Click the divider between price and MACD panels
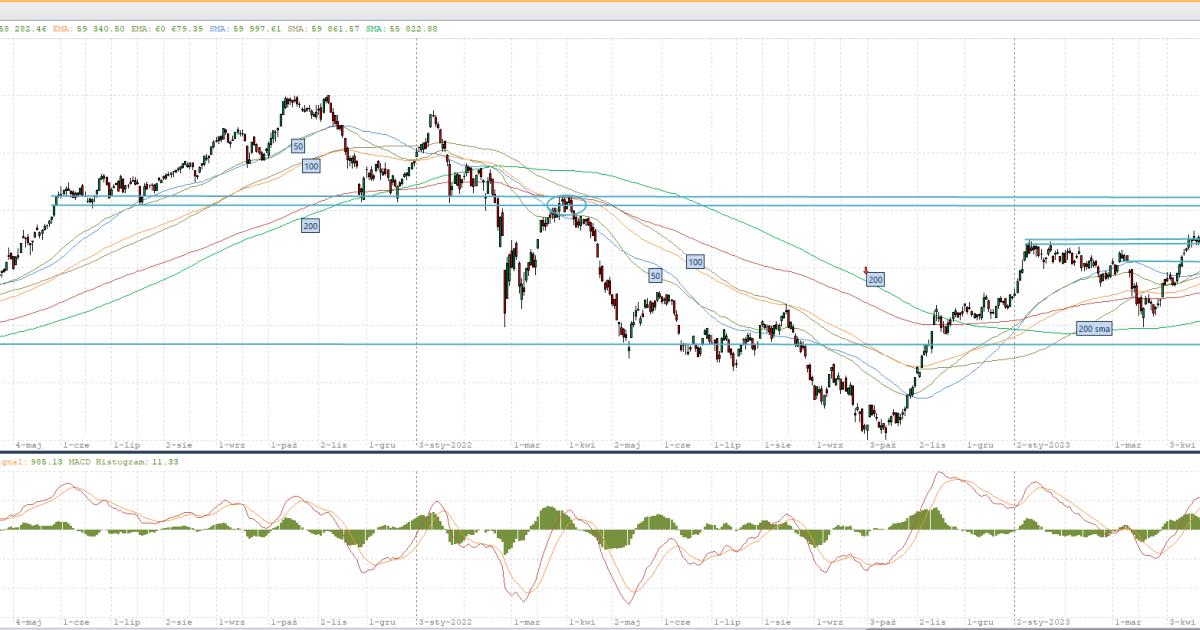Image resolution: width=1200 pixels, height=630 pixels. 600,452
